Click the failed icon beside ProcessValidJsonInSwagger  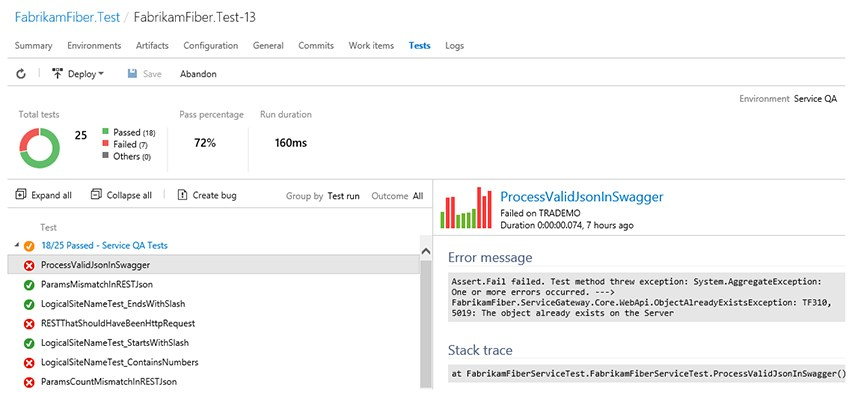tap(29, 265)
